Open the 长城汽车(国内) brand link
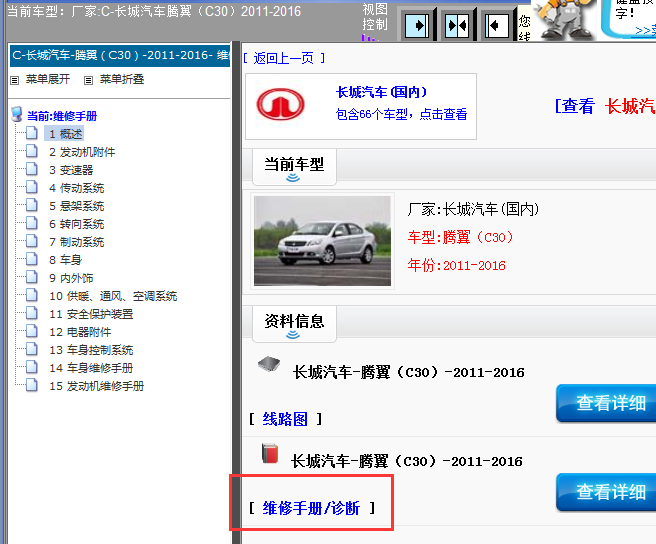This screenshot has height=544, width=656. 382,92
